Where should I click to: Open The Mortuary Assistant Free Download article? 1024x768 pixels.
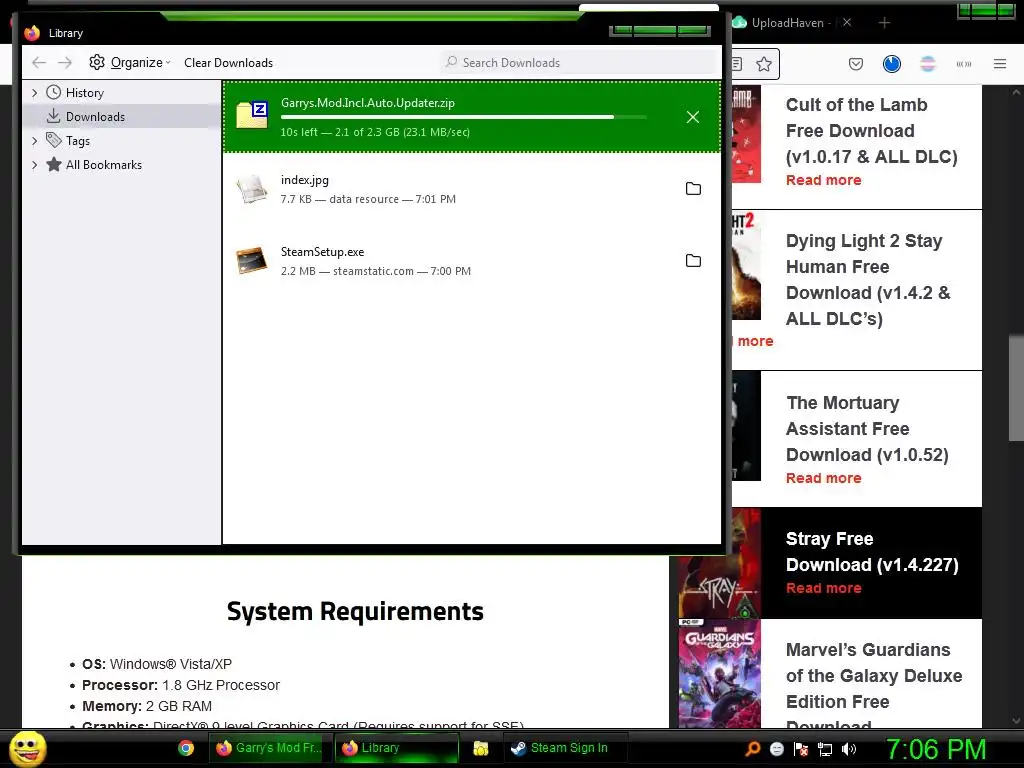(867, 428)
